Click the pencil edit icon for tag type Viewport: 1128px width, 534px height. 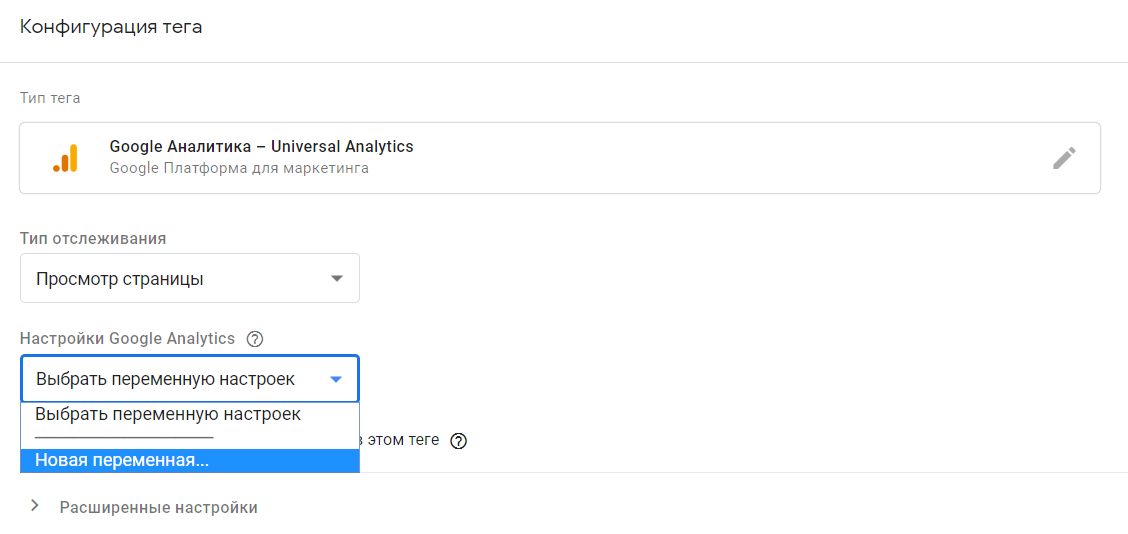[x=1064, y=158]
